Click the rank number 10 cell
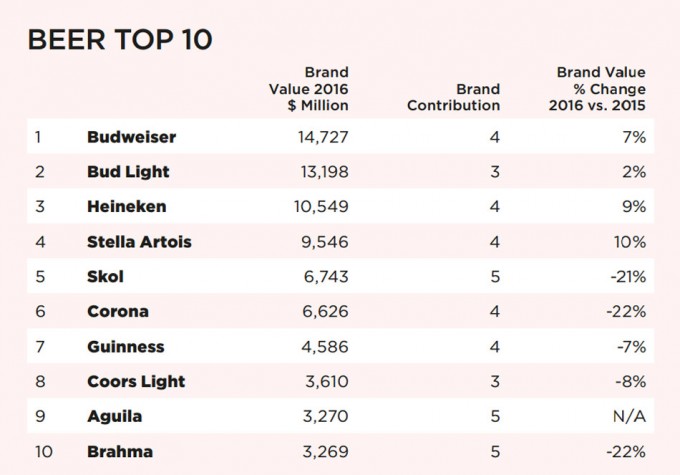The image size is (680, 475). (x=44, y=452)
